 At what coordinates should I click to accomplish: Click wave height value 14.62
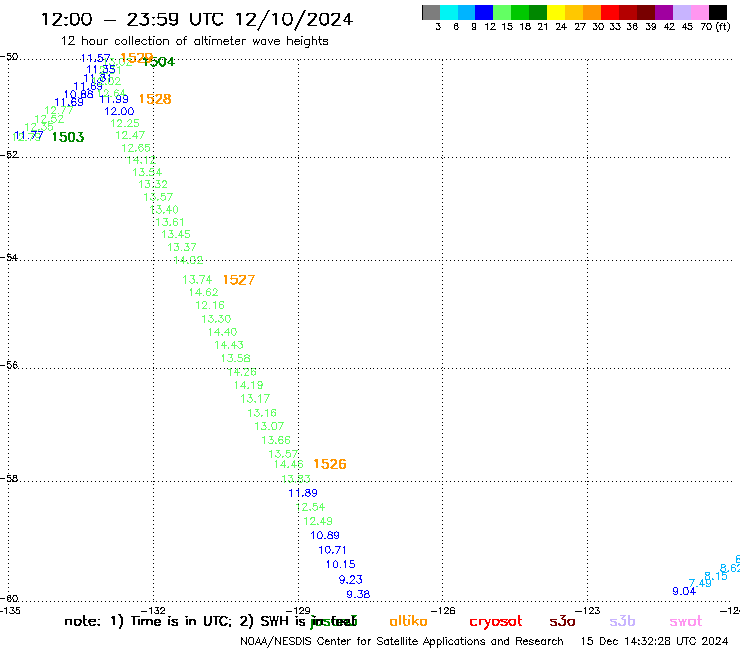tap(203, 292)
